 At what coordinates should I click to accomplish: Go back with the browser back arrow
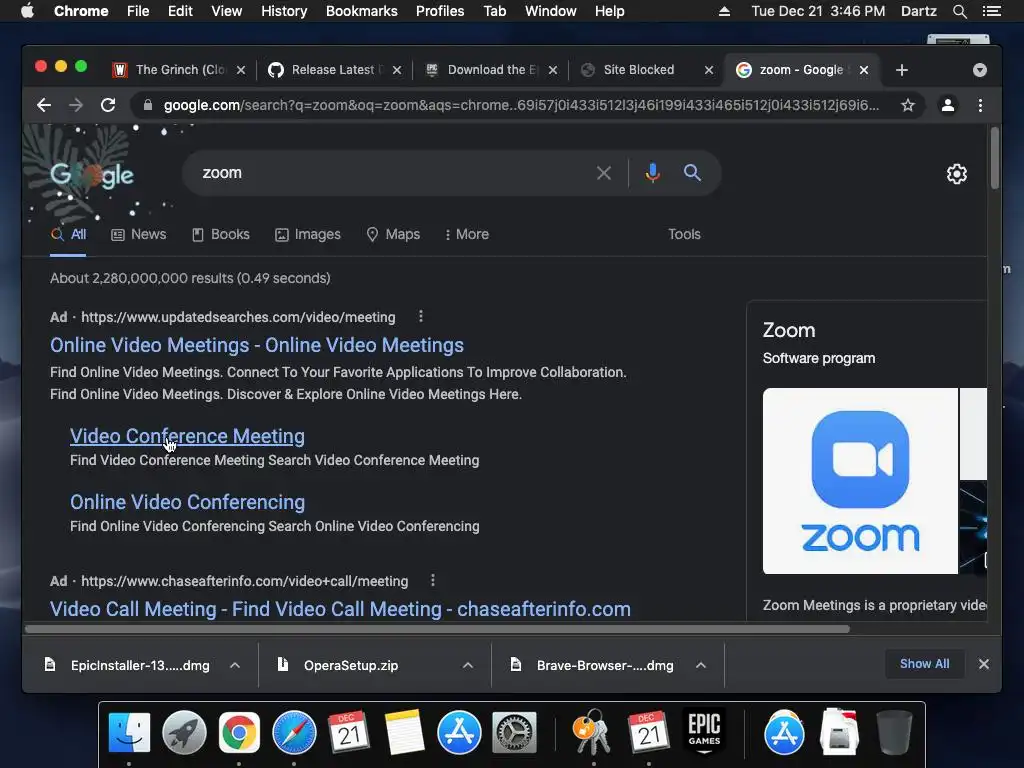[44, 105]
